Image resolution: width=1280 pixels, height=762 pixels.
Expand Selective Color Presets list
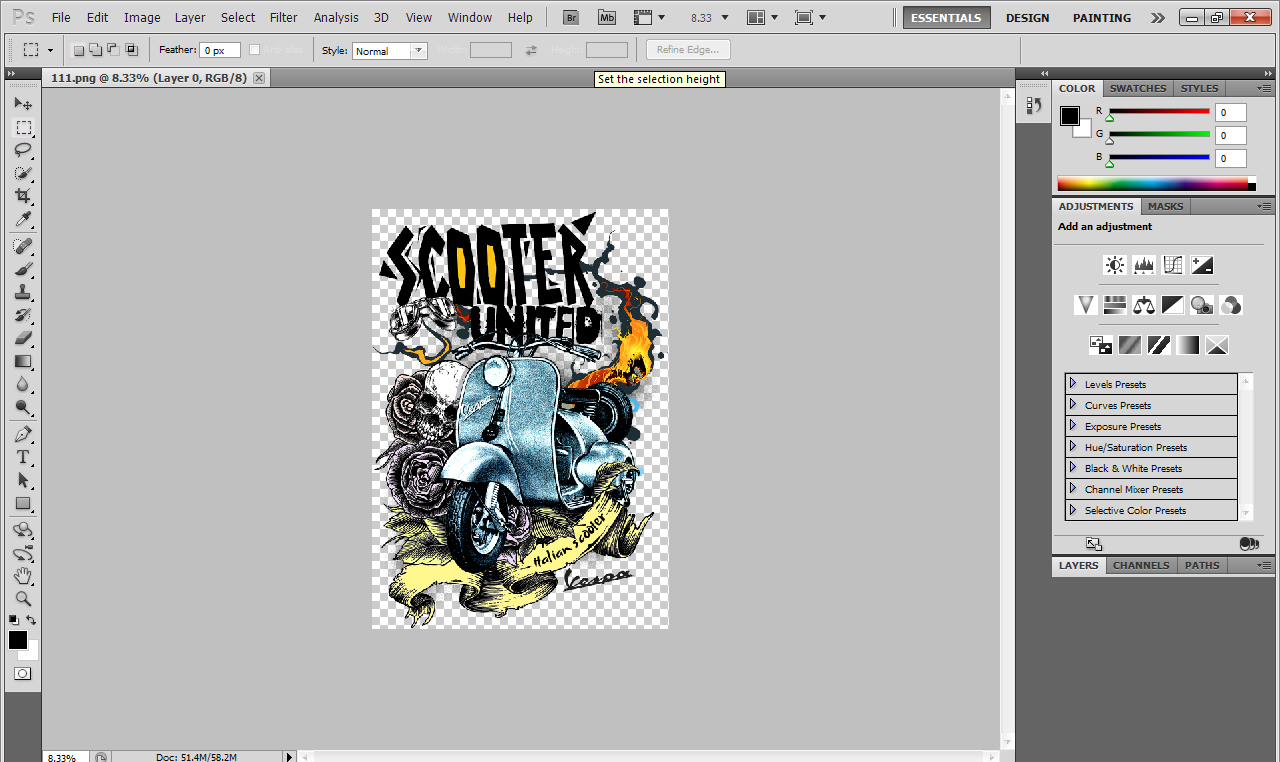[x=1073, y=510]
